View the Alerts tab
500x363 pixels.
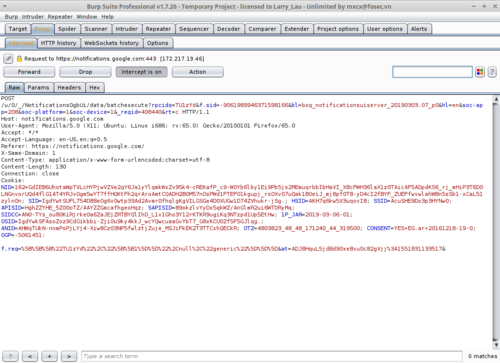click(x=419, y=29)
